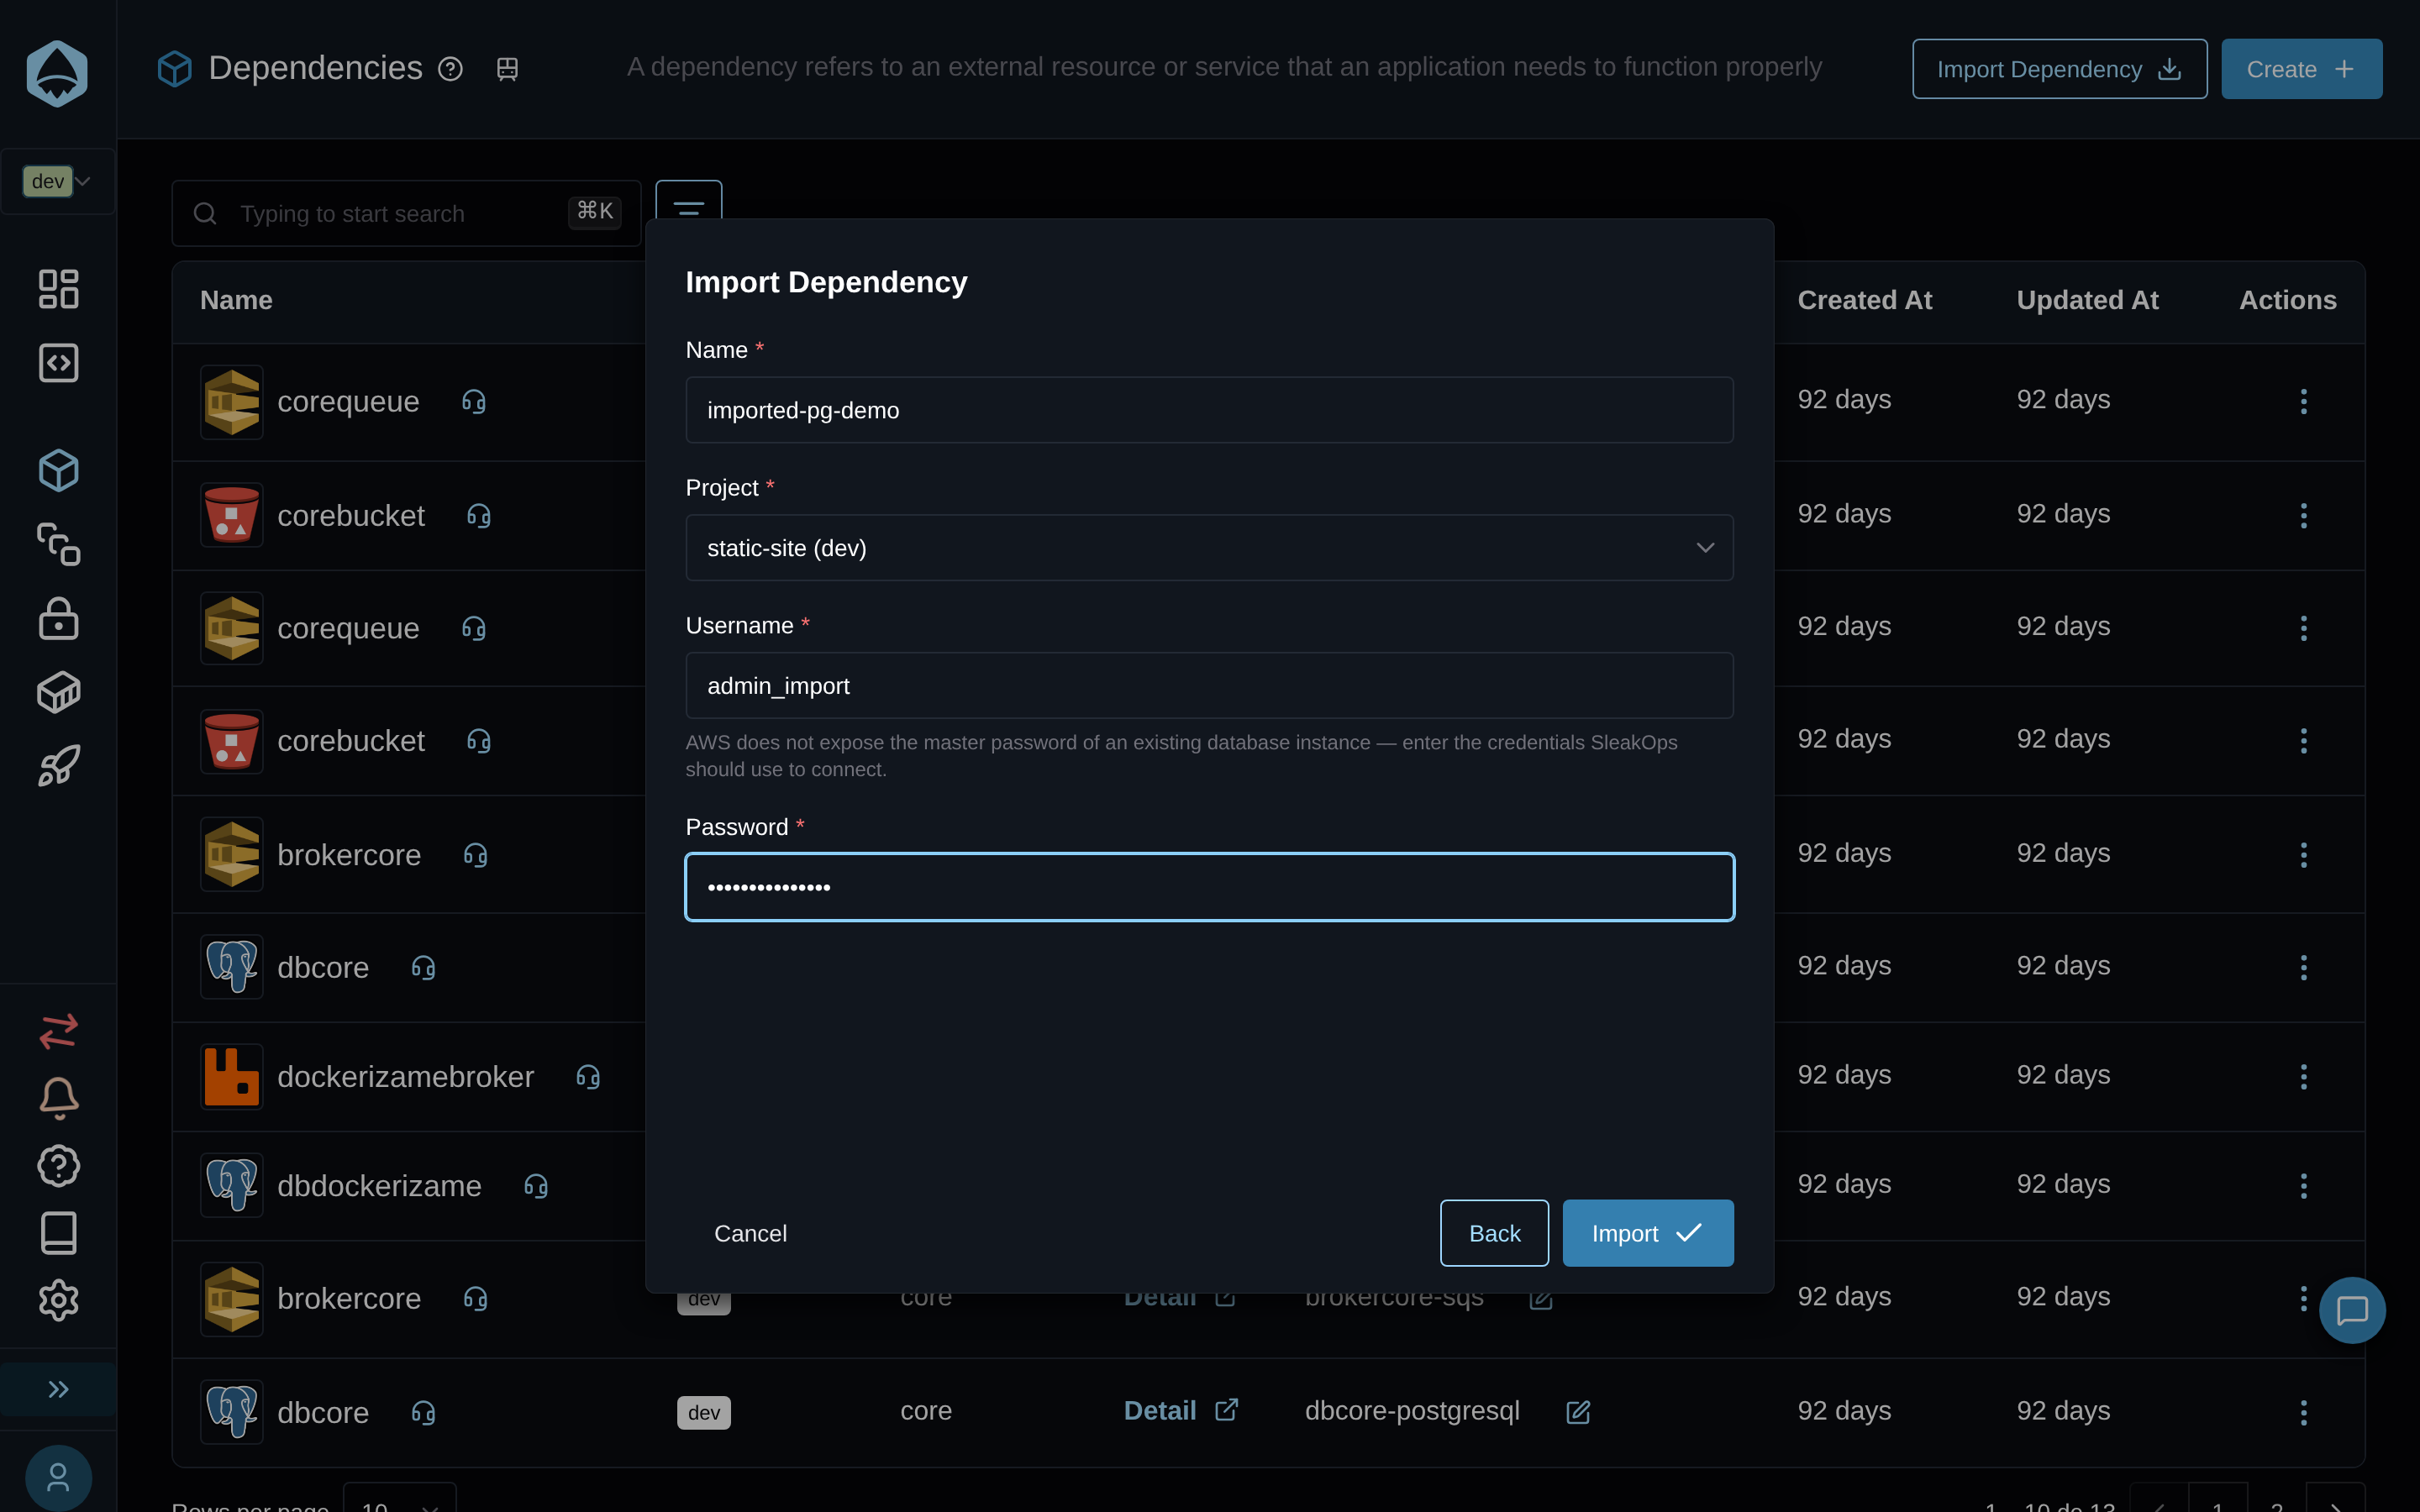Viewport: 2420px width, 1512px height.
Task: Open the package box icon in the sidebar
Action: coord(58,692)
